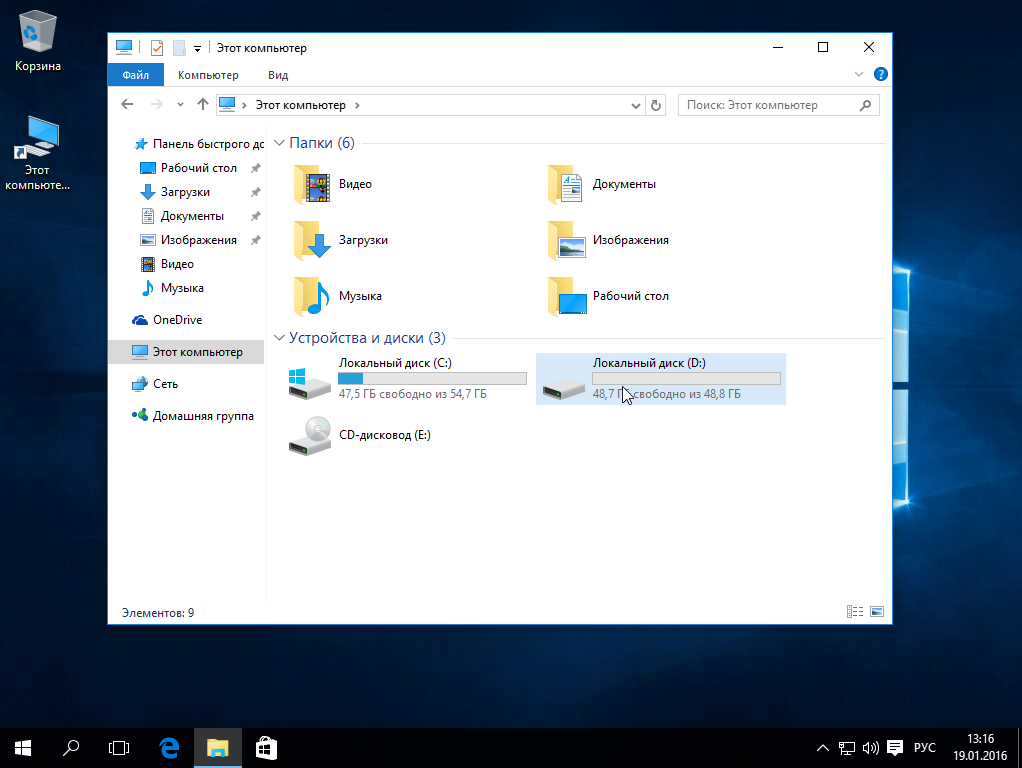Go up one folder level arrow
Screen dimensions: 1022x768
tap(203, 105)
